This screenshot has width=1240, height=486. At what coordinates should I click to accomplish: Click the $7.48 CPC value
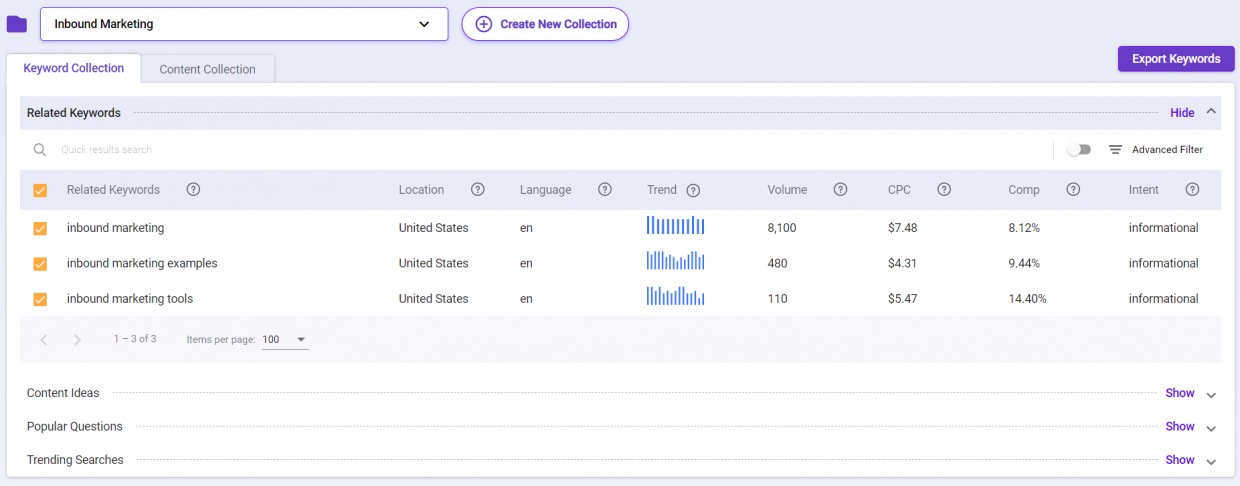(902, 228)
